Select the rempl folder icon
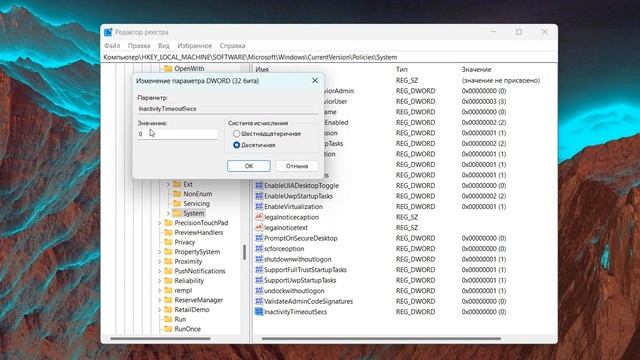Viewport: 640px width, 360px height. (168, 290)
